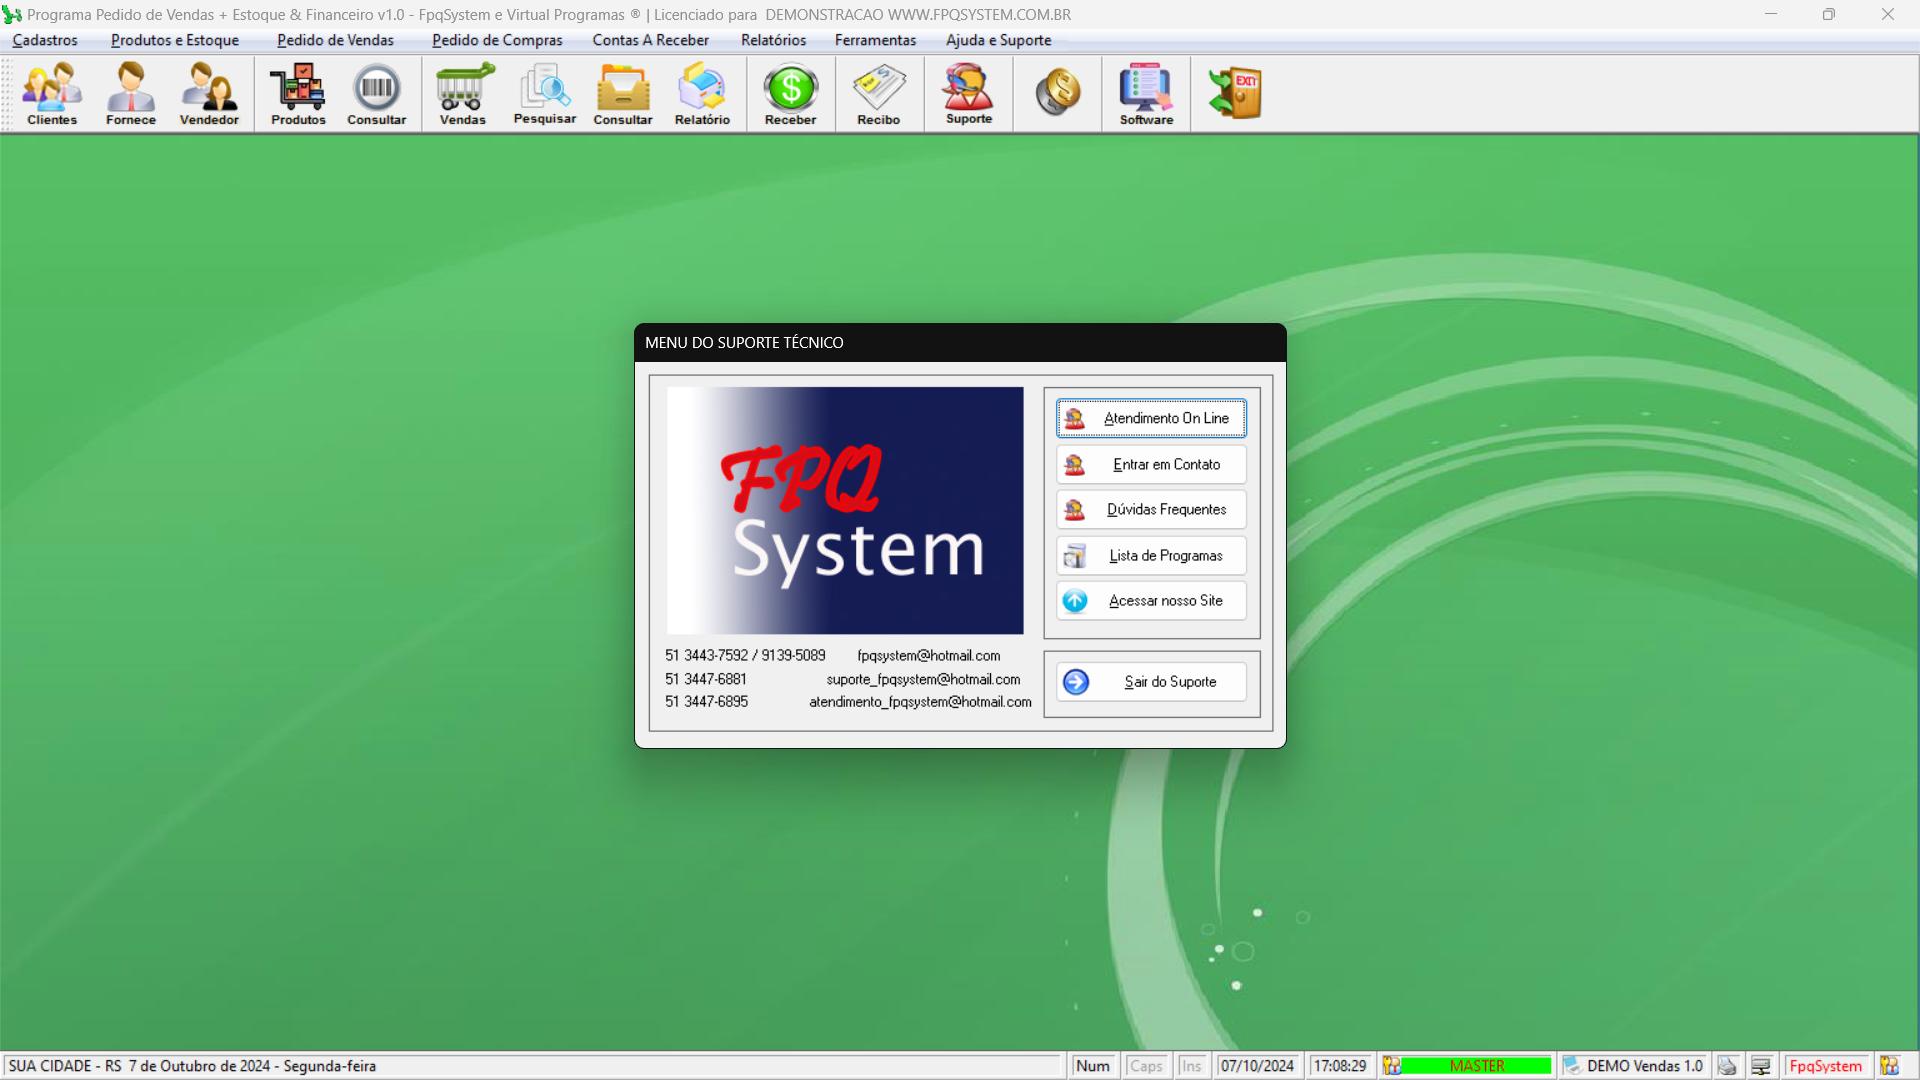Click the Exit door icon
Image resolution: width=1920 pixels, height=1080 pixels.
[x=1235, y=93]
